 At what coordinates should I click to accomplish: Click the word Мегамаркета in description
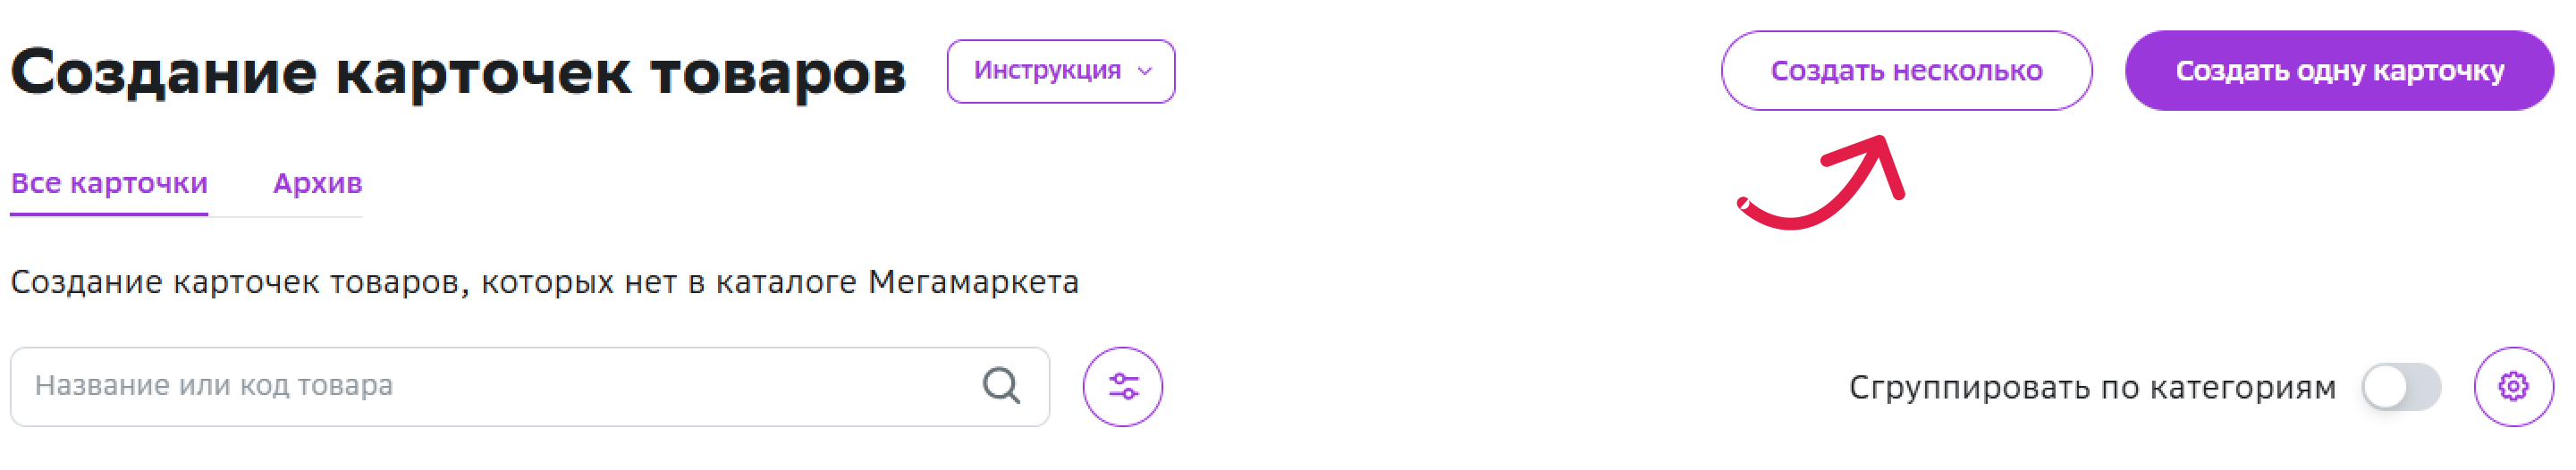pyautogui.click(x=973, y=283)
